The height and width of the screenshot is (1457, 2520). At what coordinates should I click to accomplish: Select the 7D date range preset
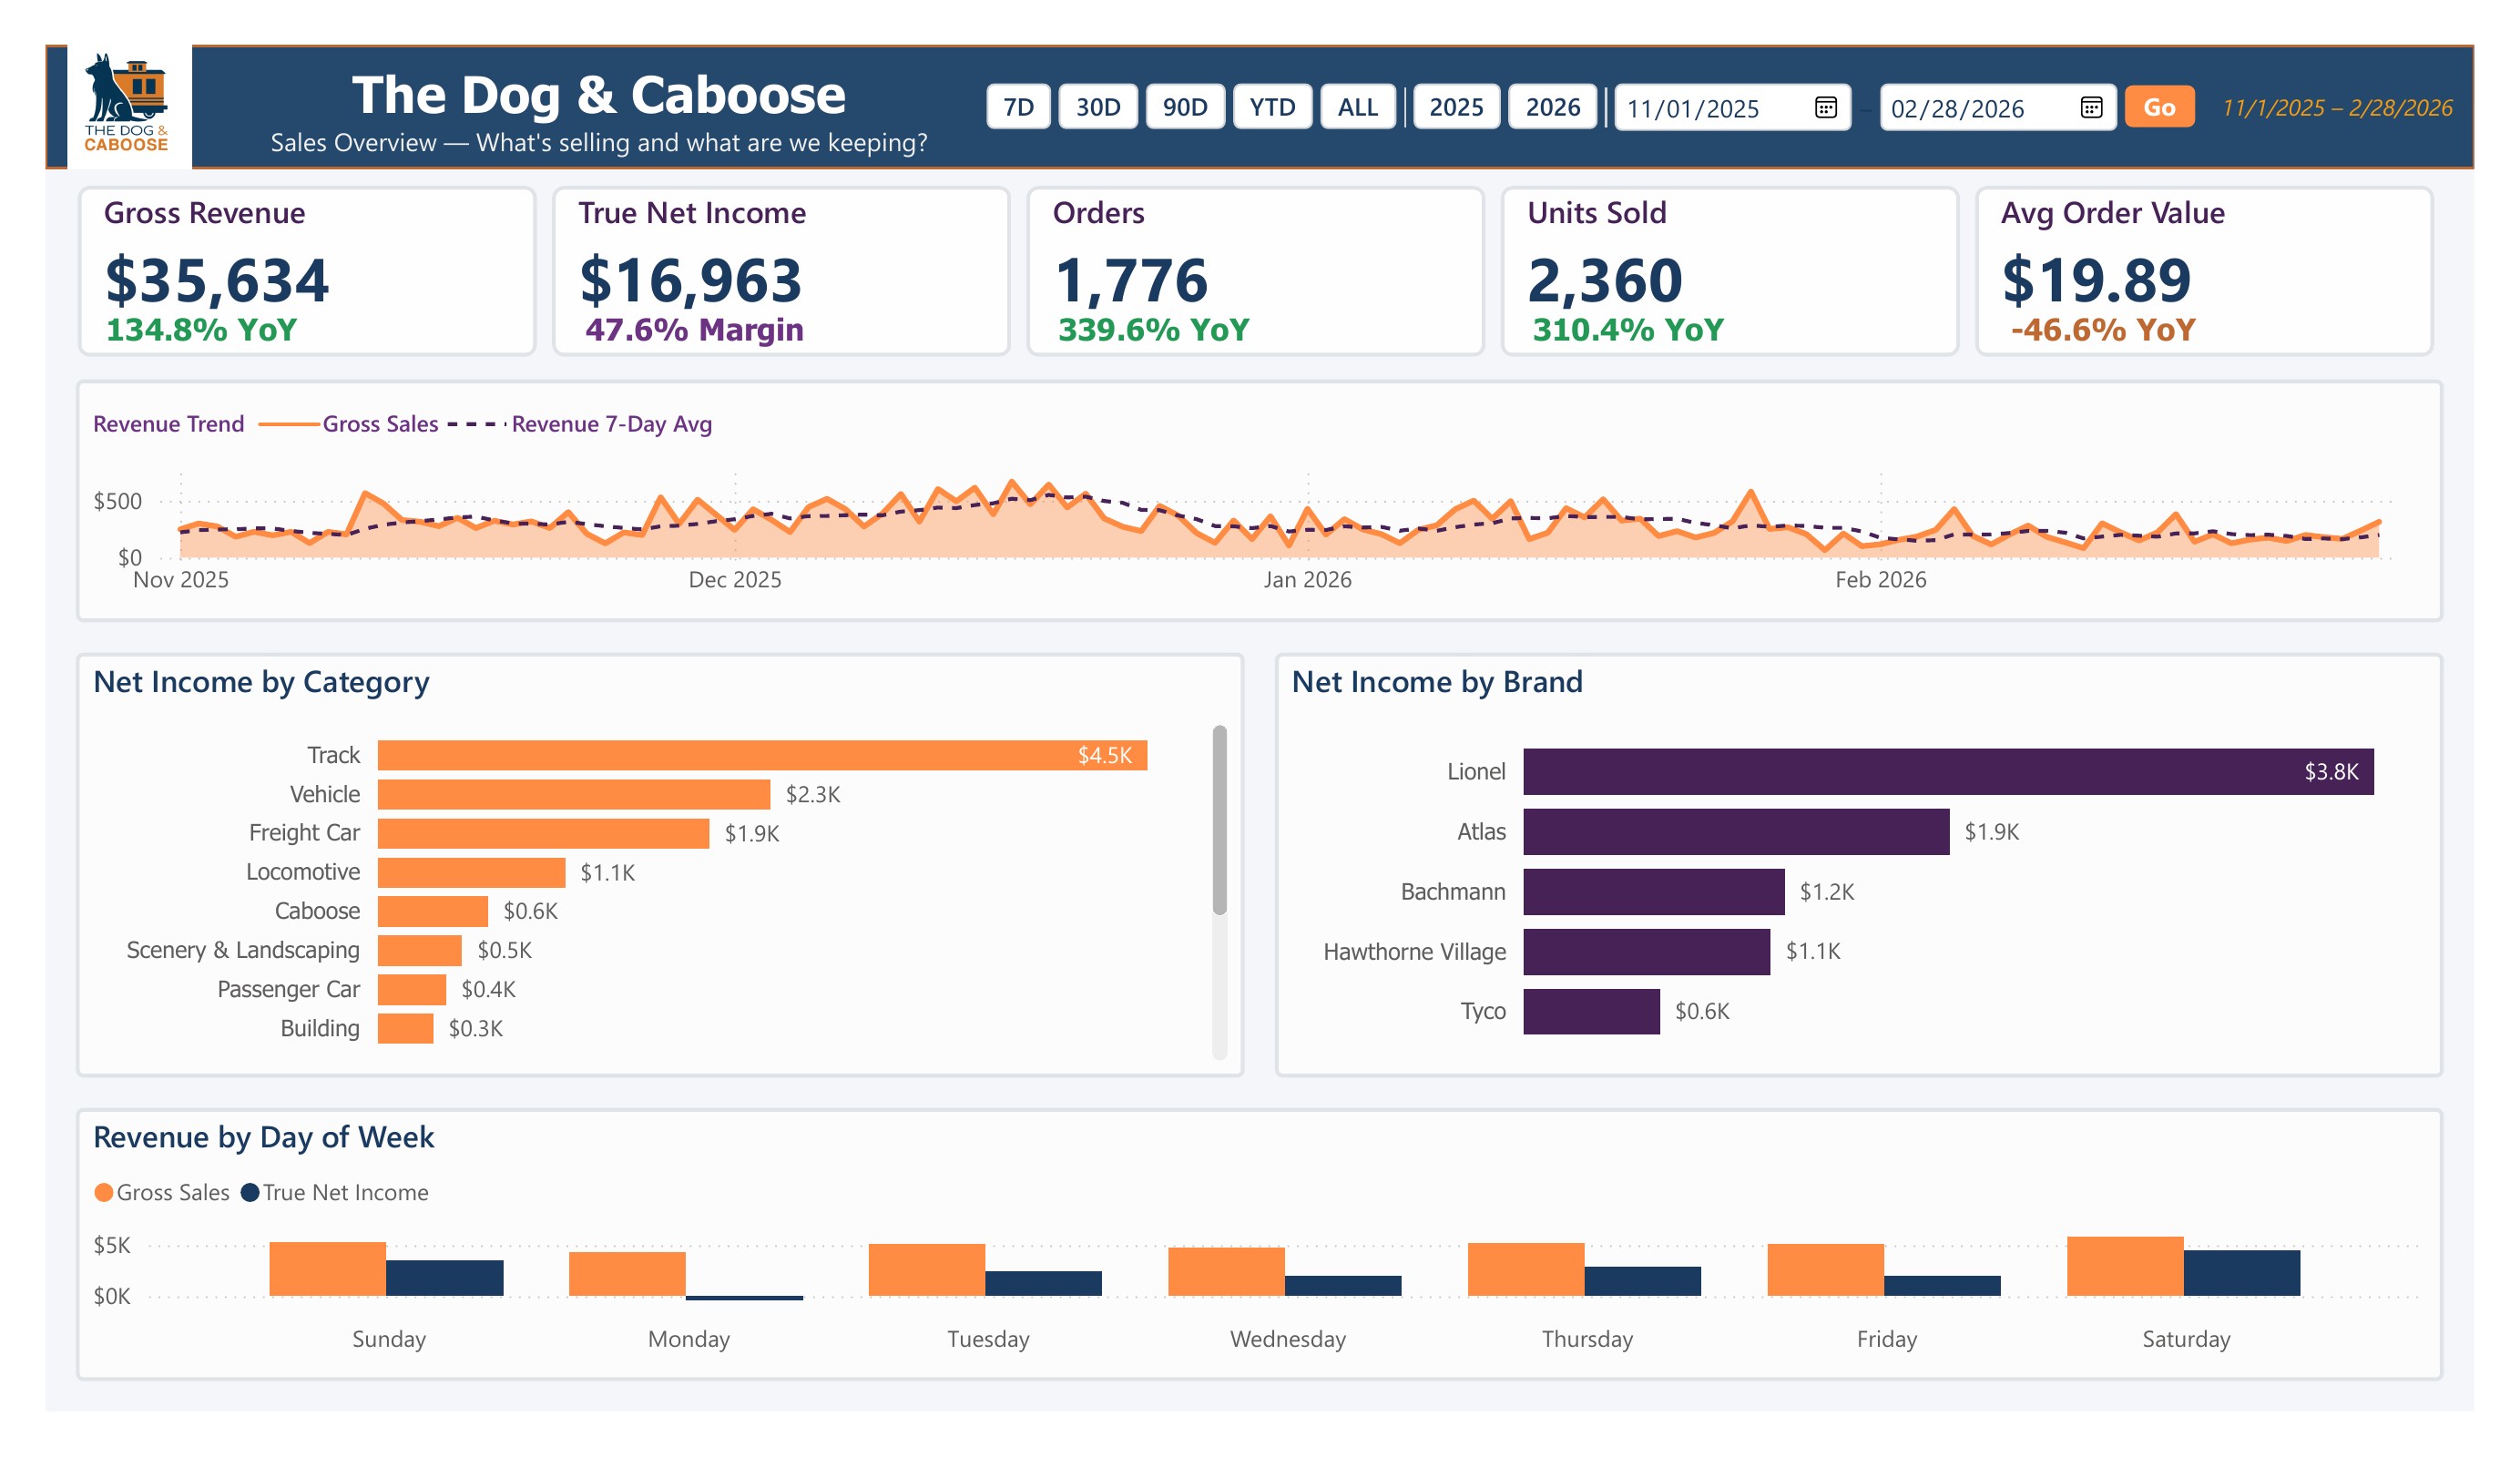[1019, 107]
